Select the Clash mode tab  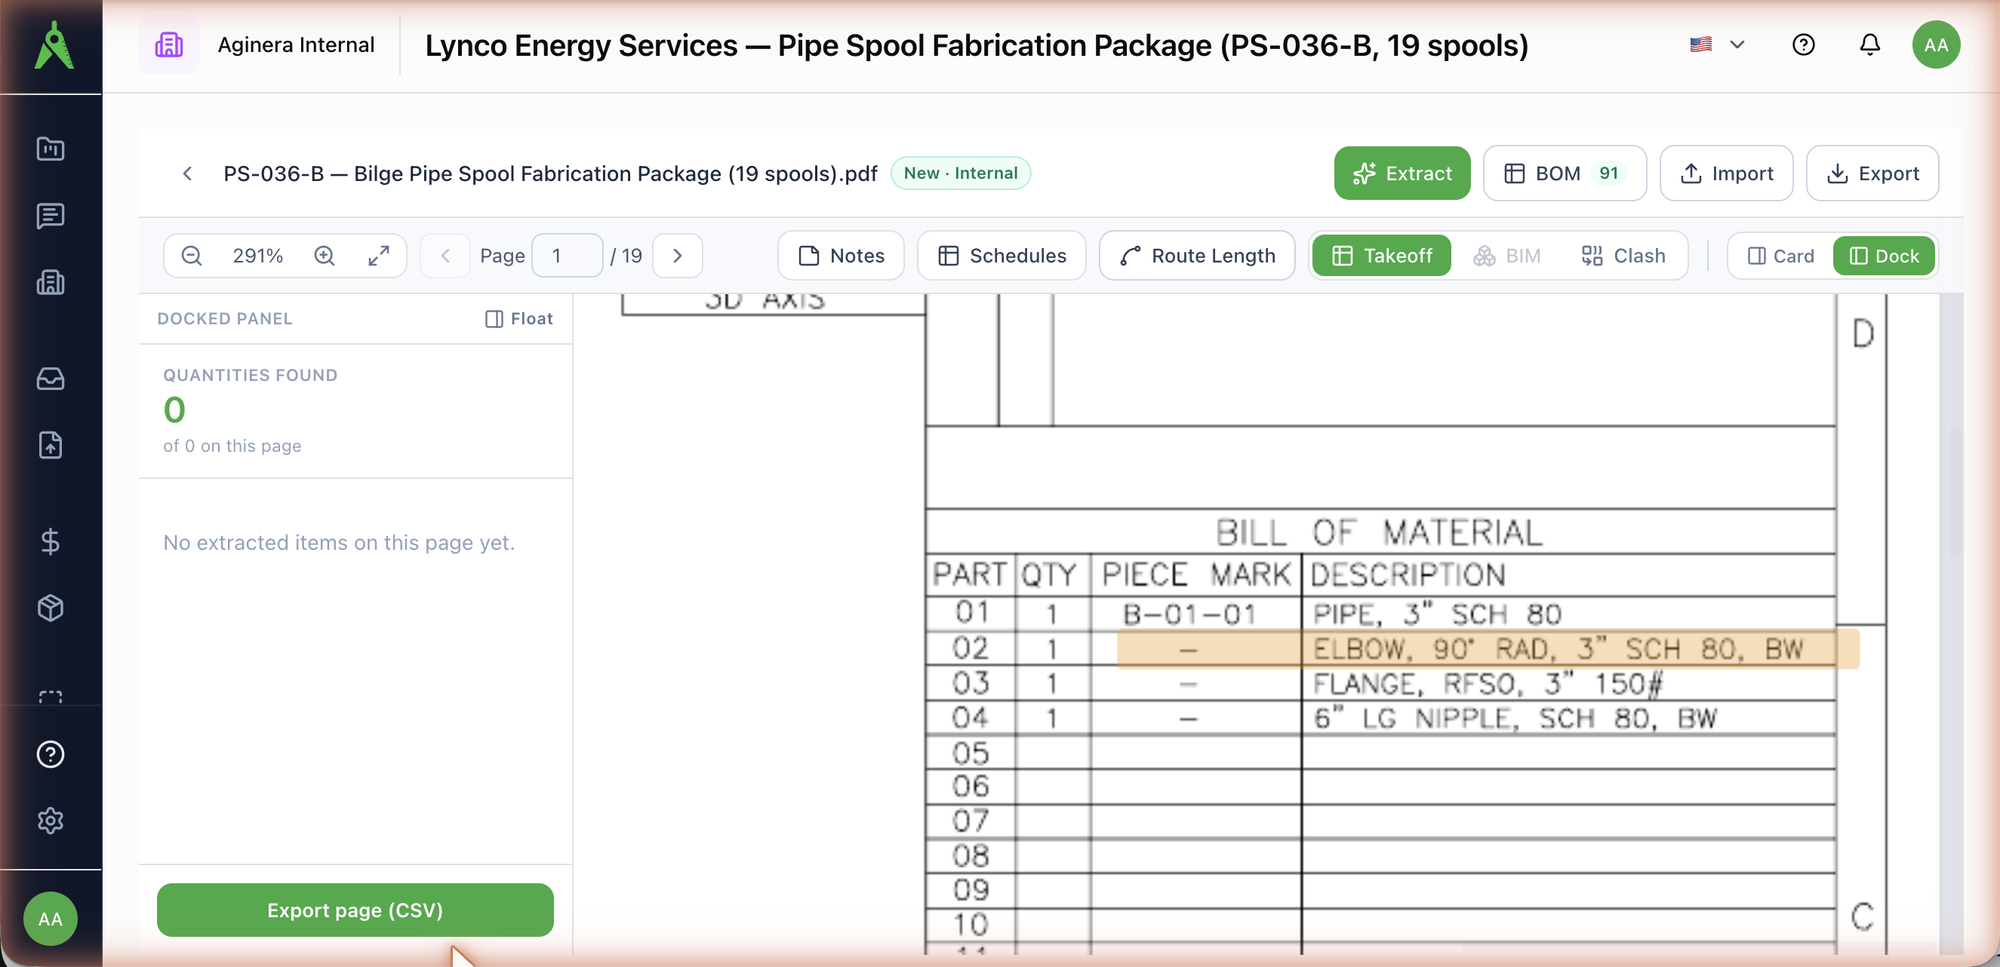pos(1624,256)
